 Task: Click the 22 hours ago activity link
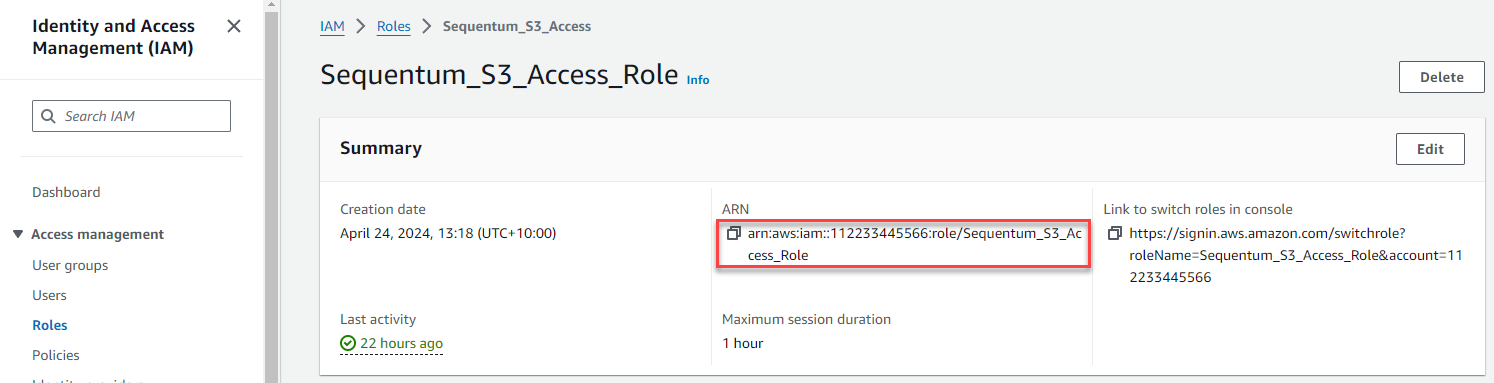pyautogui.click(x=401, y=343)
